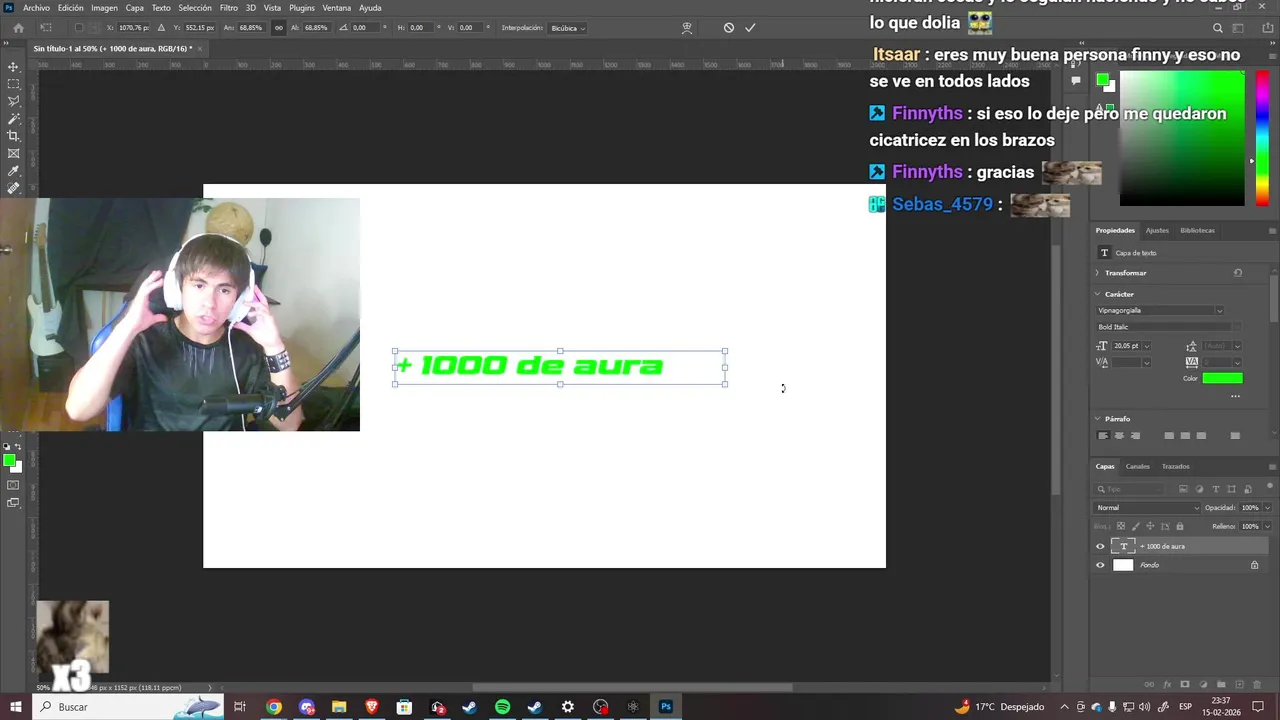Create a new layer icon
The image size is (1280, 720).
[x=1240, y=685]
